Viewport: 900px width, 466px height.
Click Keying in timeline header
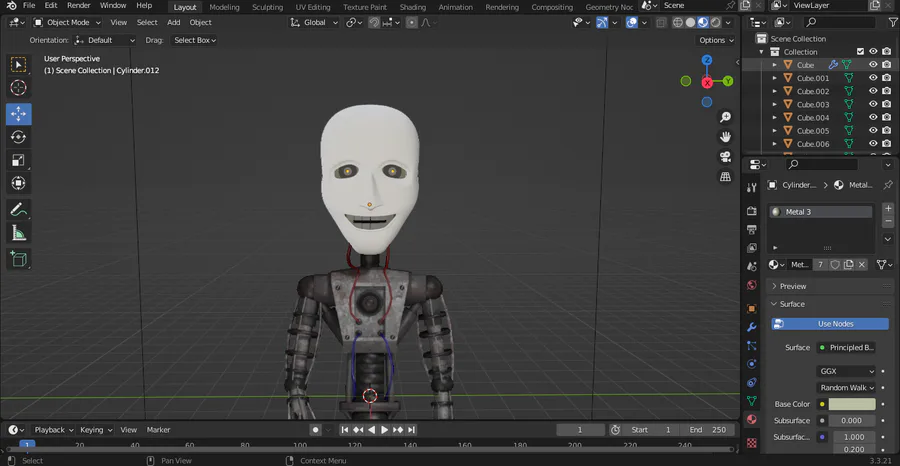pyautogui.click(x=96, y=430)
